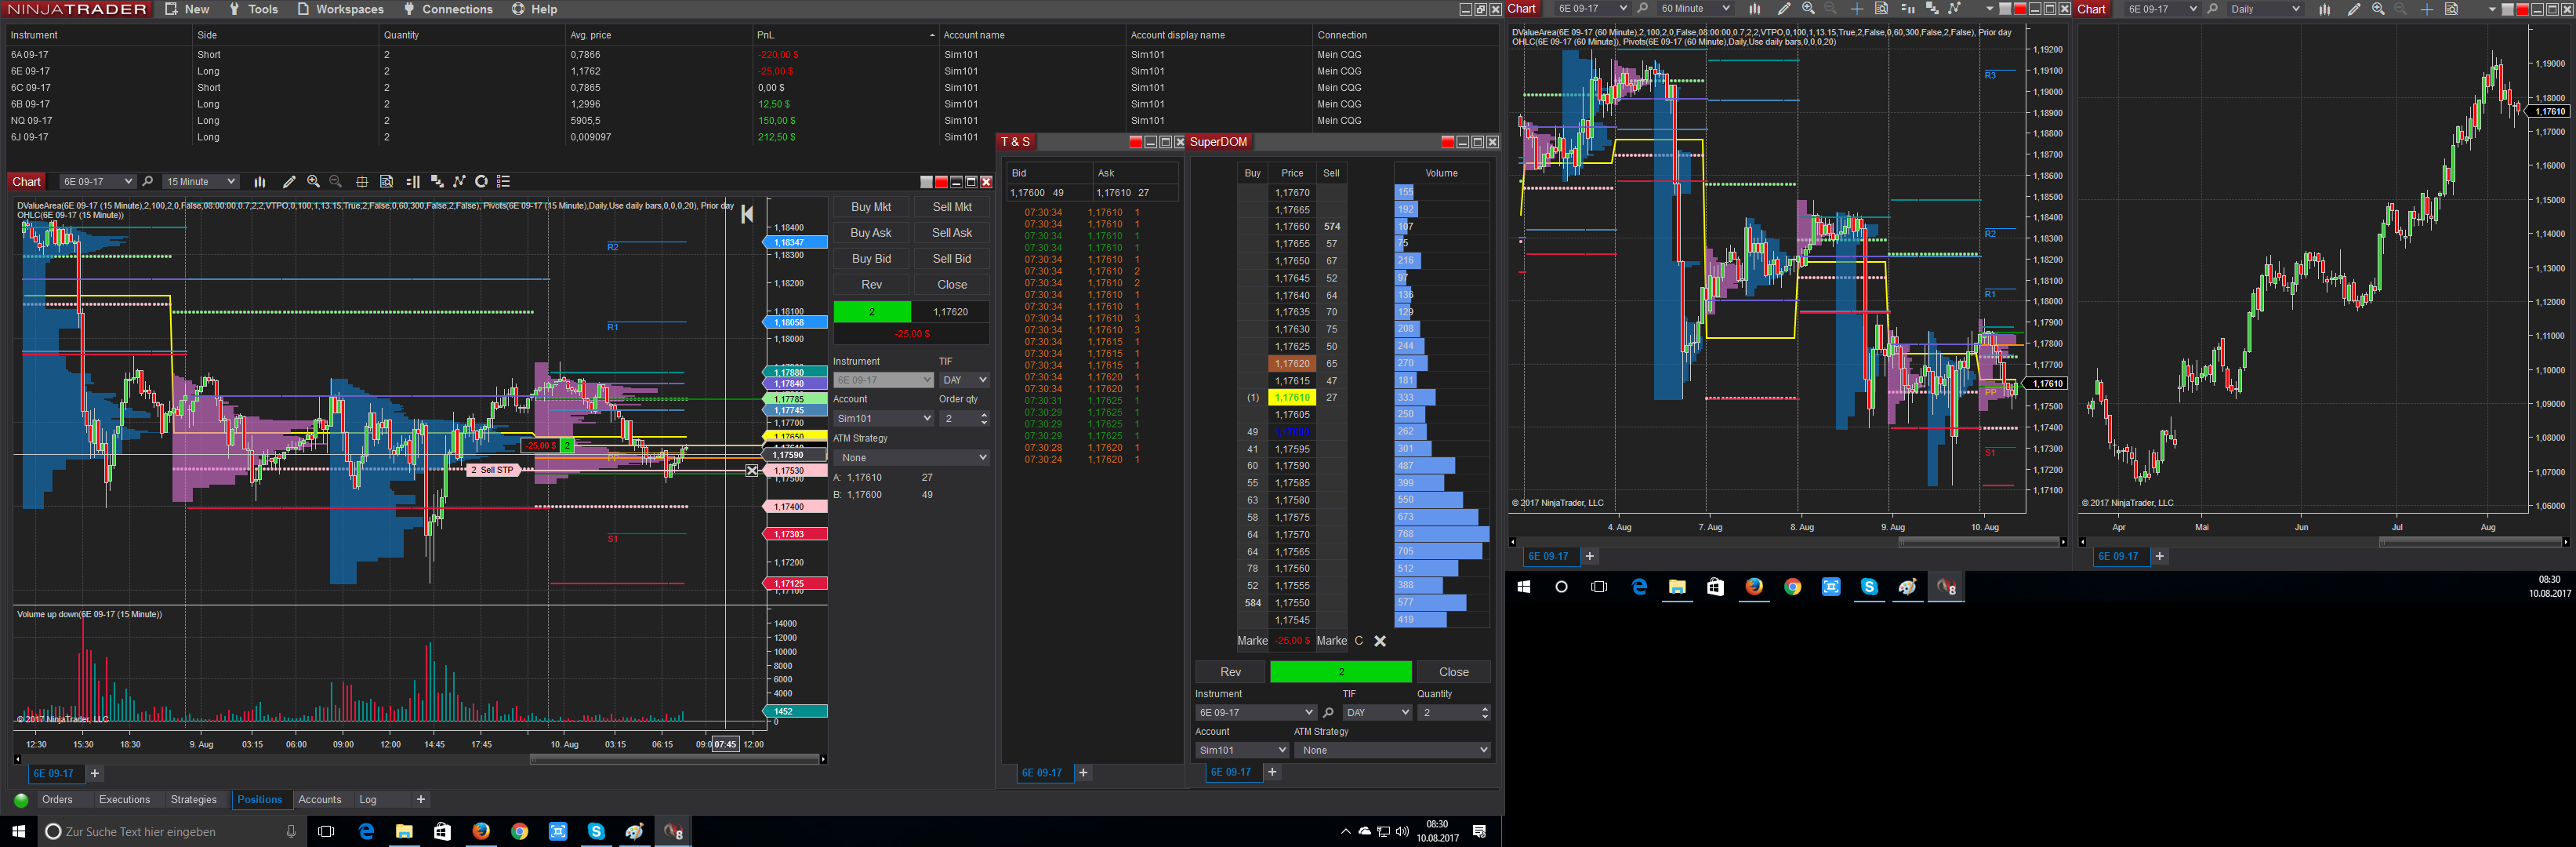The height and width of the screenshot is (847, 2576).
Task: Open Chart Trader TIF dropdown showing DAY
Action: pyautogui.click(x=964, y=380)
